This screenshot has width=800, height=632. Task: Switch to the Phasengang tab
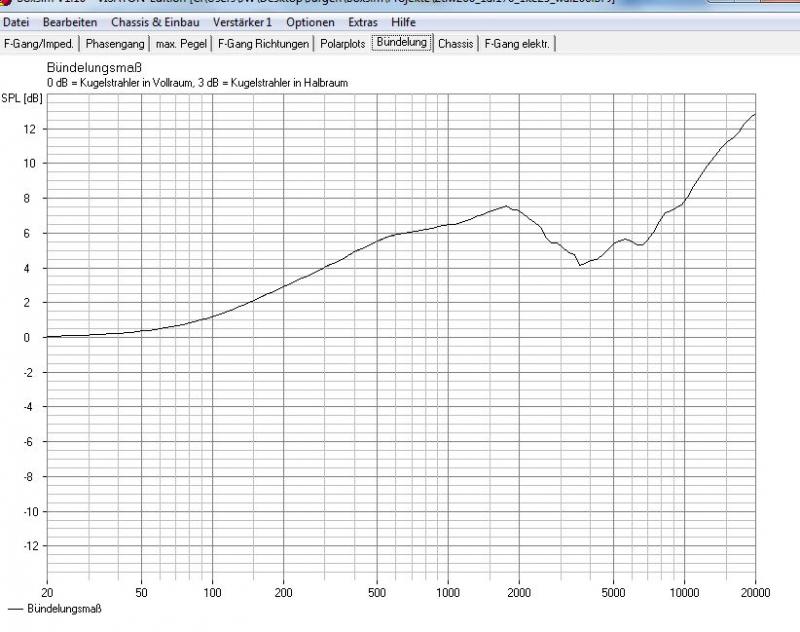coord(114,43)
